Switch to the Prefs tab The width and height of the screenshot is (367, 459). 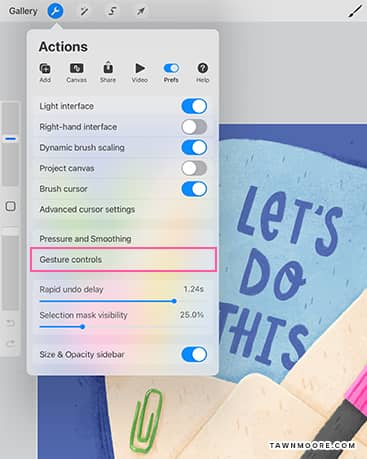point(171,72)
